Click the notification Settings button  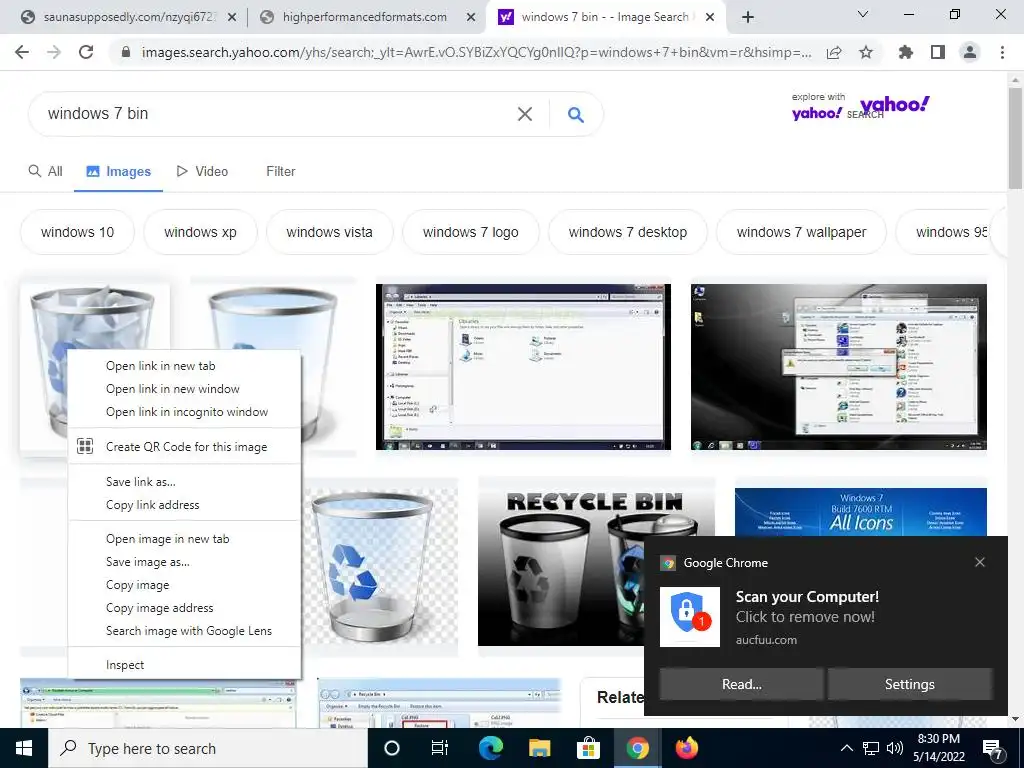(x=910, y=684)
